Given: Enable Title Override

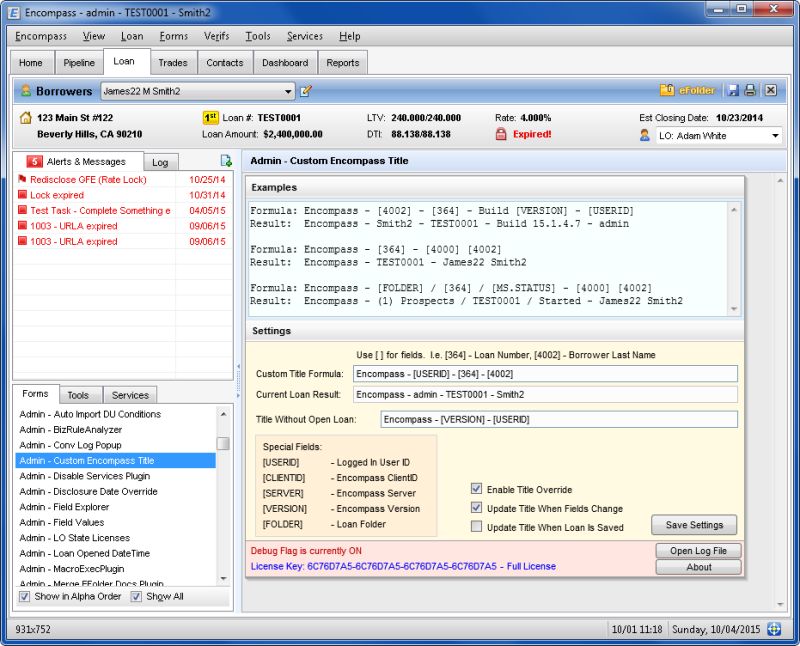Looking at the screenshot, I should [476, 489].
